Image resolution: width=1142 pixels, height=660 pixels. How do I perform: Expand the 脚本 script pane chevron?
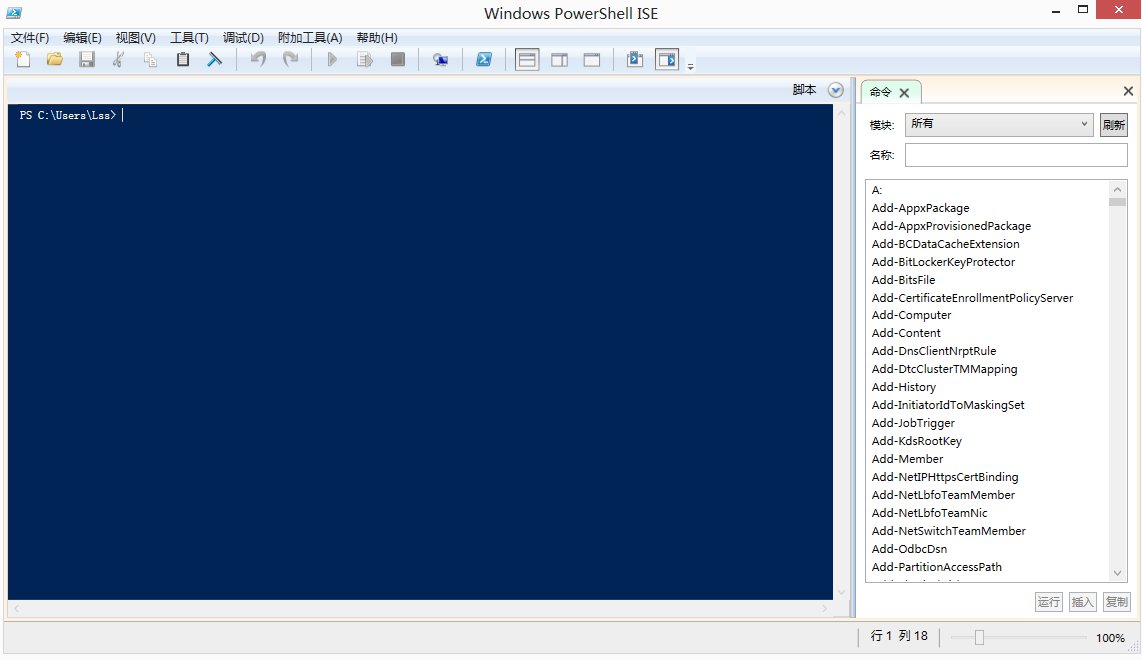(x=836, y=90)
